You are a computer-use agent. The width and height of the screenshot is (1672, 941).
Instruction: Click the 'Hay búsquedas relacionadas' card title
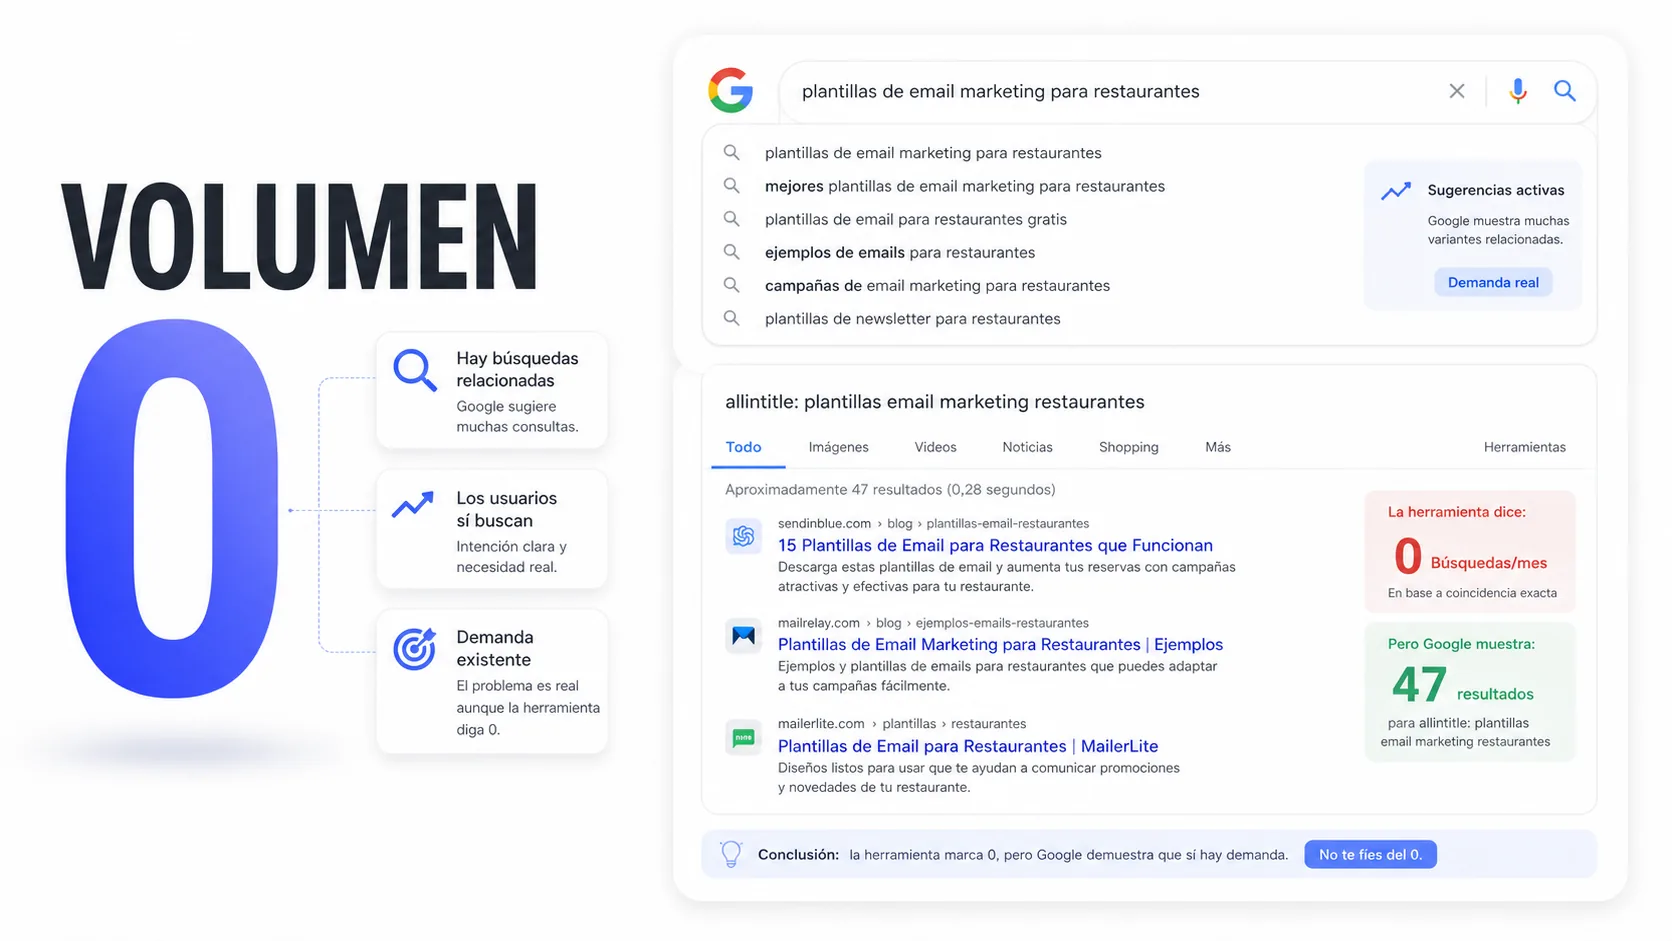coord(517,369)
